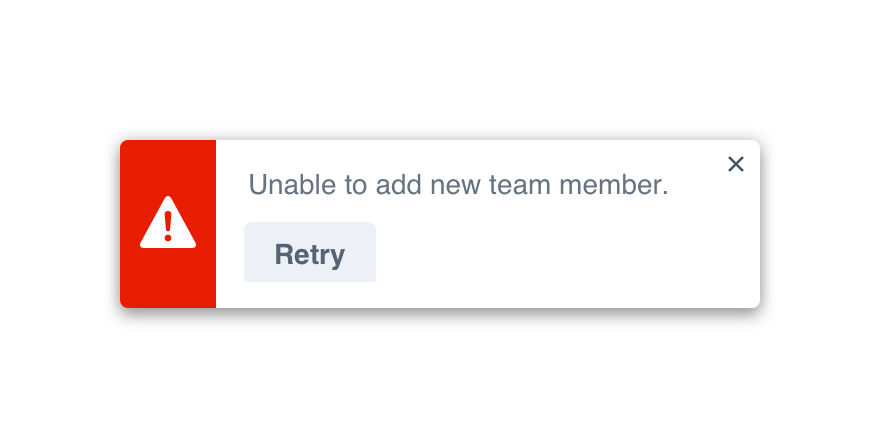Viewport: 880px width, 448px height.
Task: Click the Retry button
Action: [310, 252]
